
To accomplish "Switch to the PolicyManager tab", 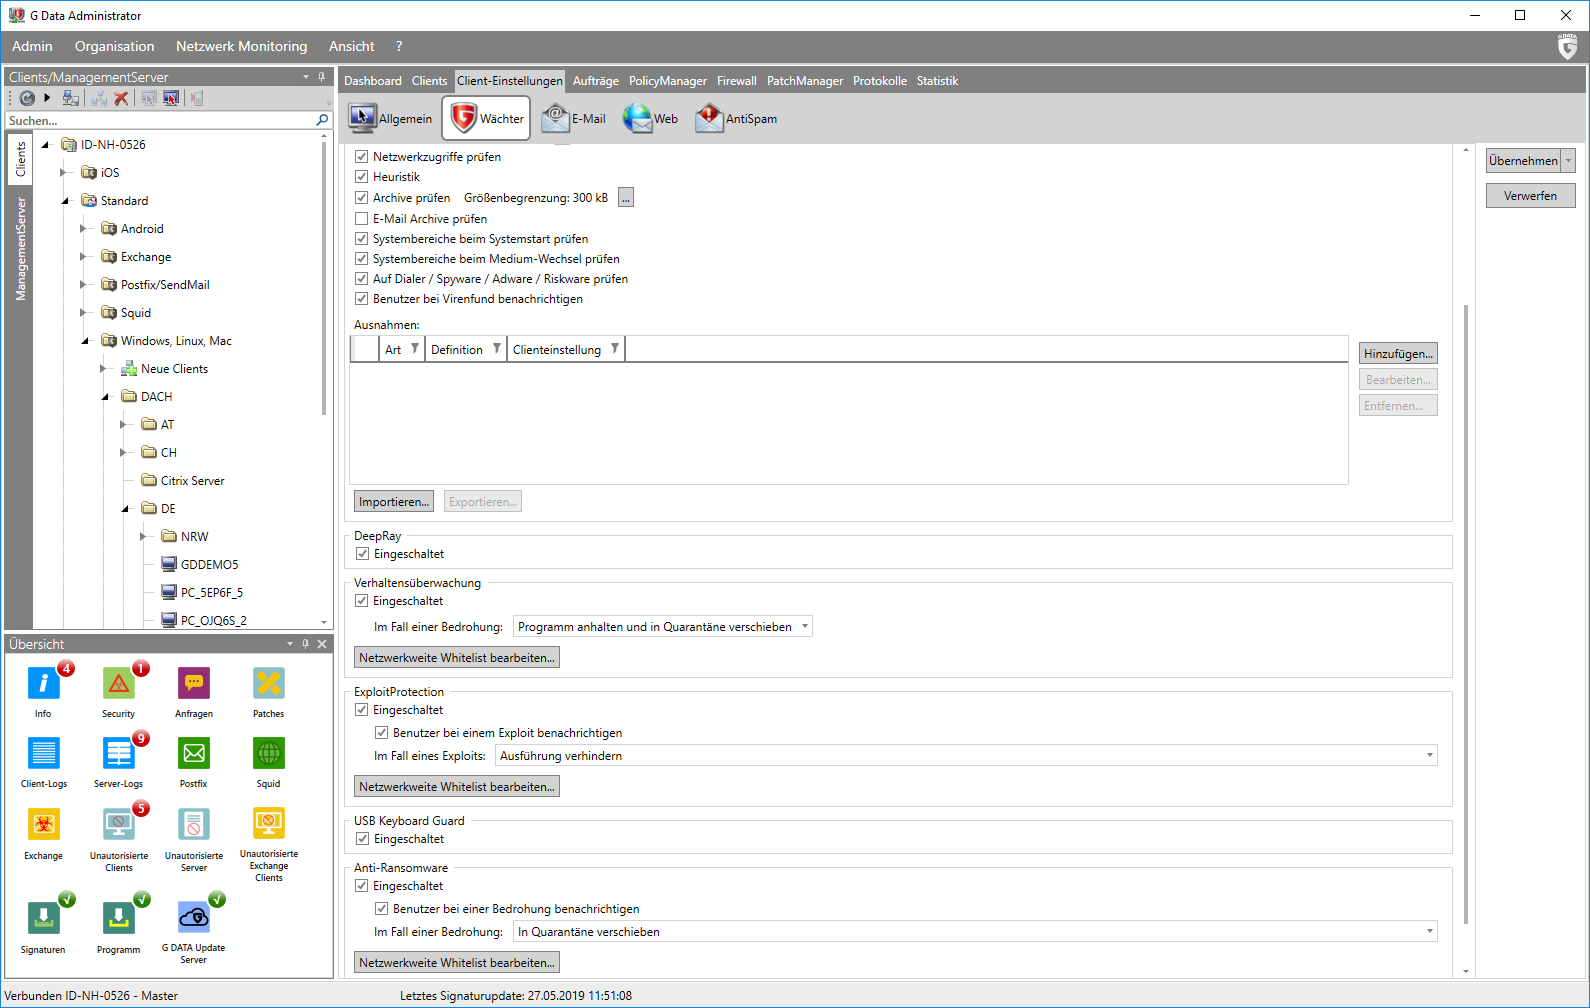I will pyautogui.click(x=667, y=81).
